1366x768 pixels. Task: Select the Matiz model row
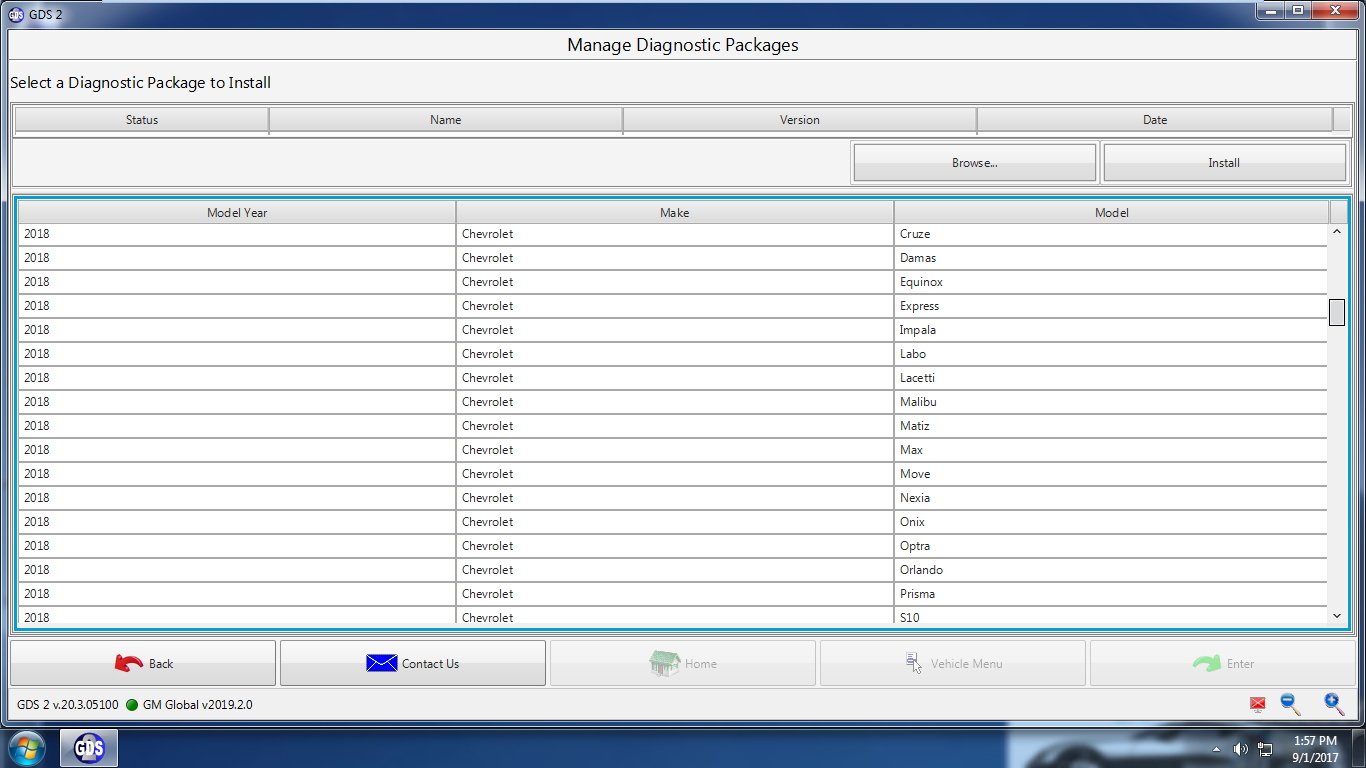(673, 426)
